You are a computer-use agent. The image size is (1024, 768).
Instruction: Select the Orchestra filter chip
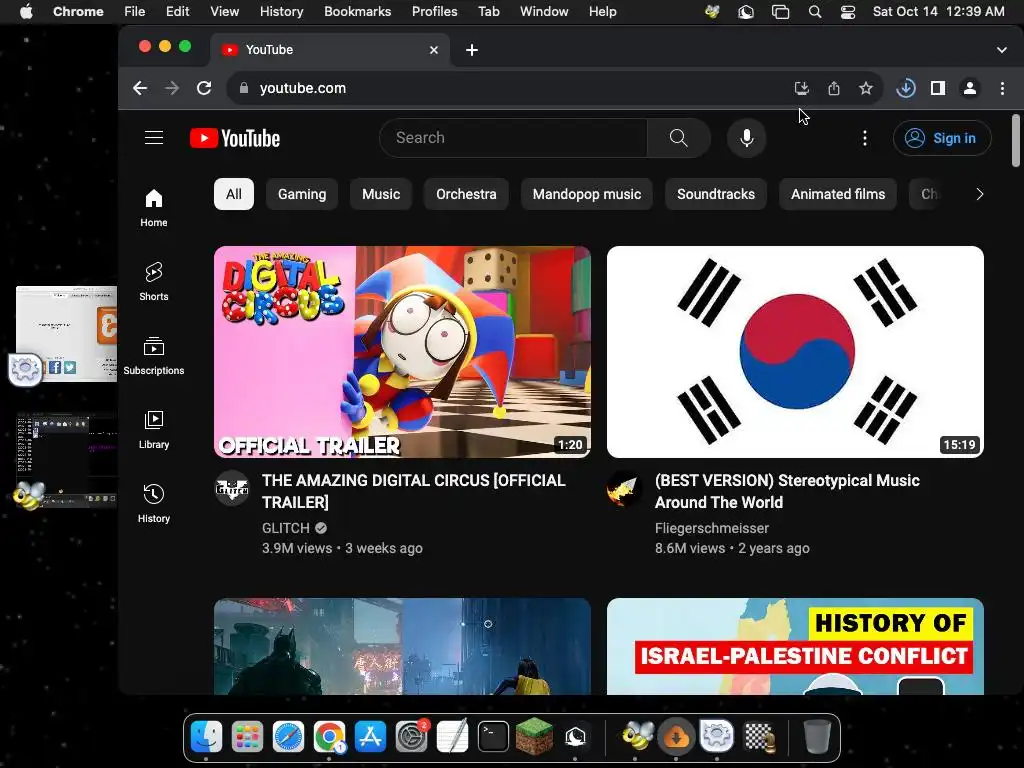(466, 194)
